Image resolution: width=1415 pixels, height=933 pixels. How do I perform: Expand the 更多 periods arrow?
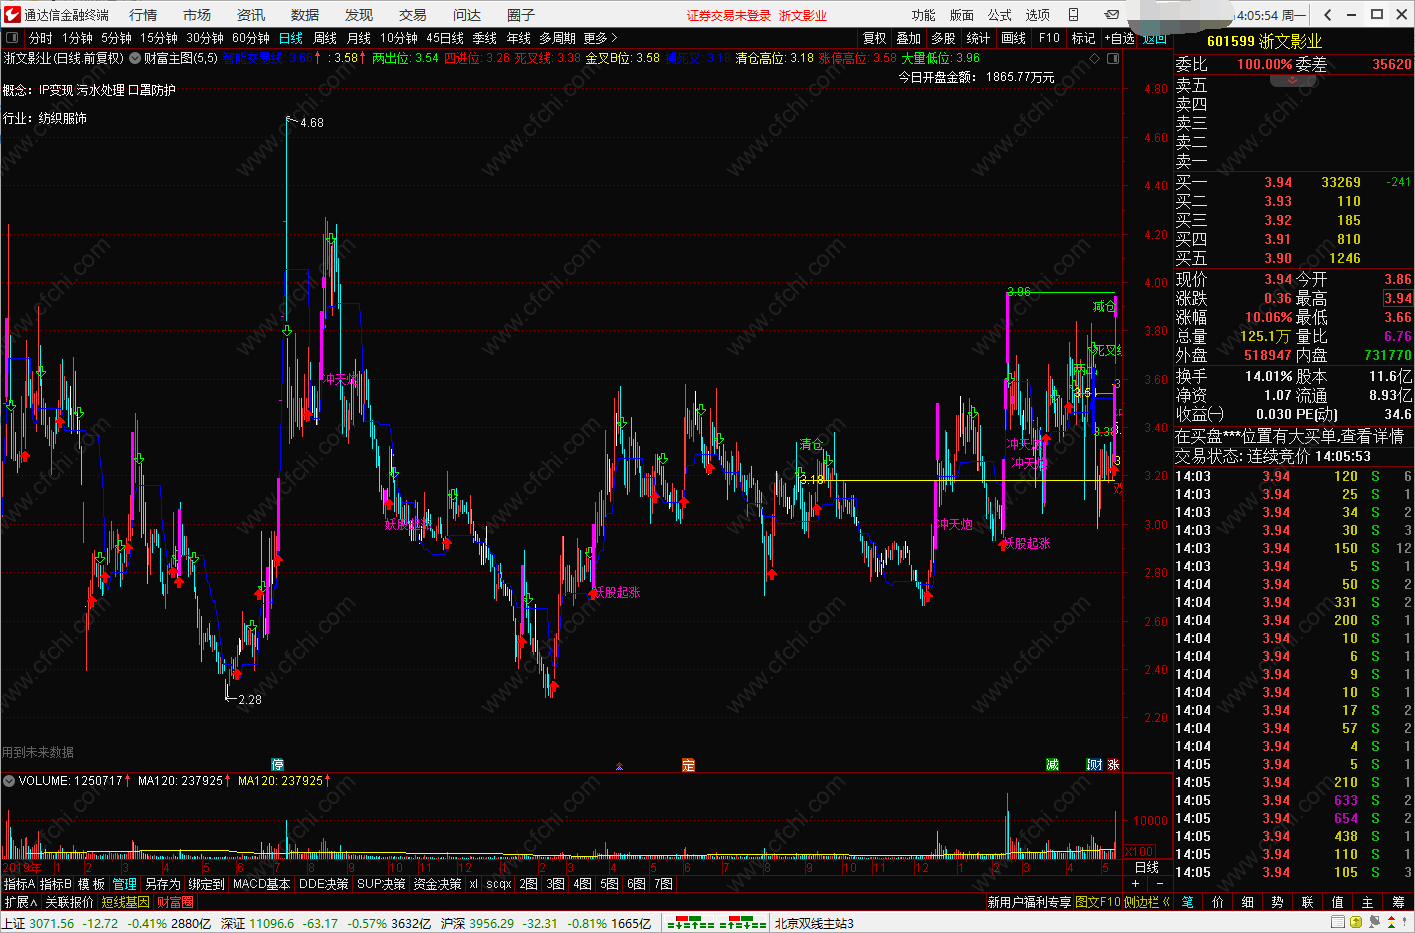point(614,38)
